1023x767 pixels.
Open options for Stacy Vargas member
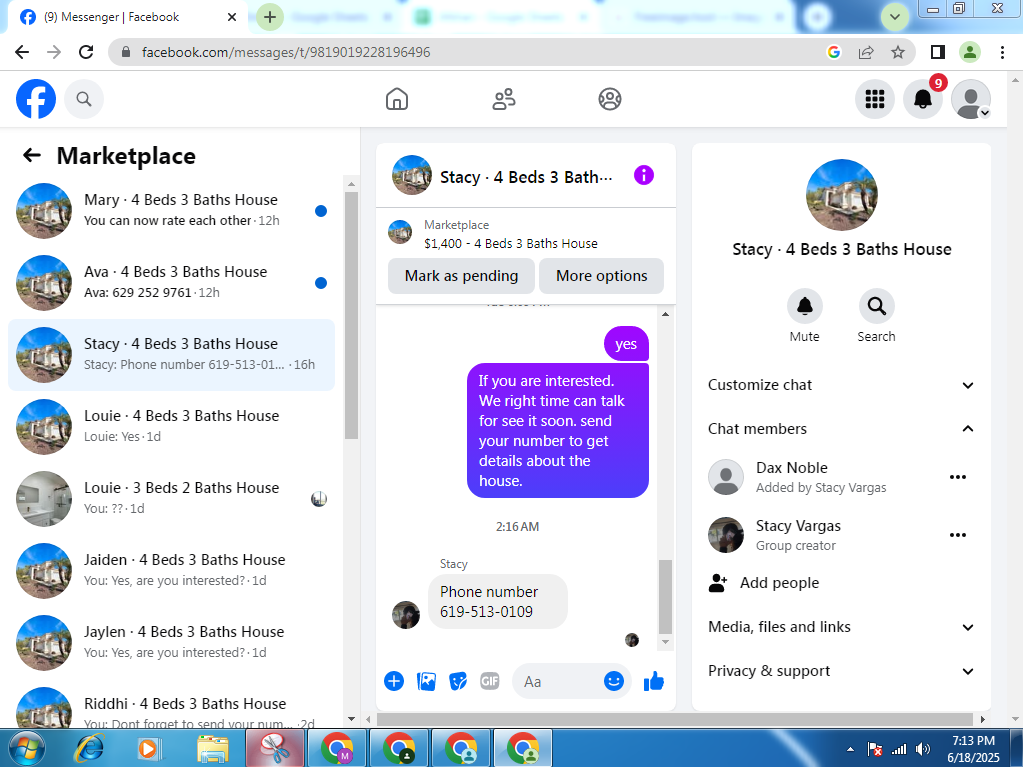click(x=958, y=535)
